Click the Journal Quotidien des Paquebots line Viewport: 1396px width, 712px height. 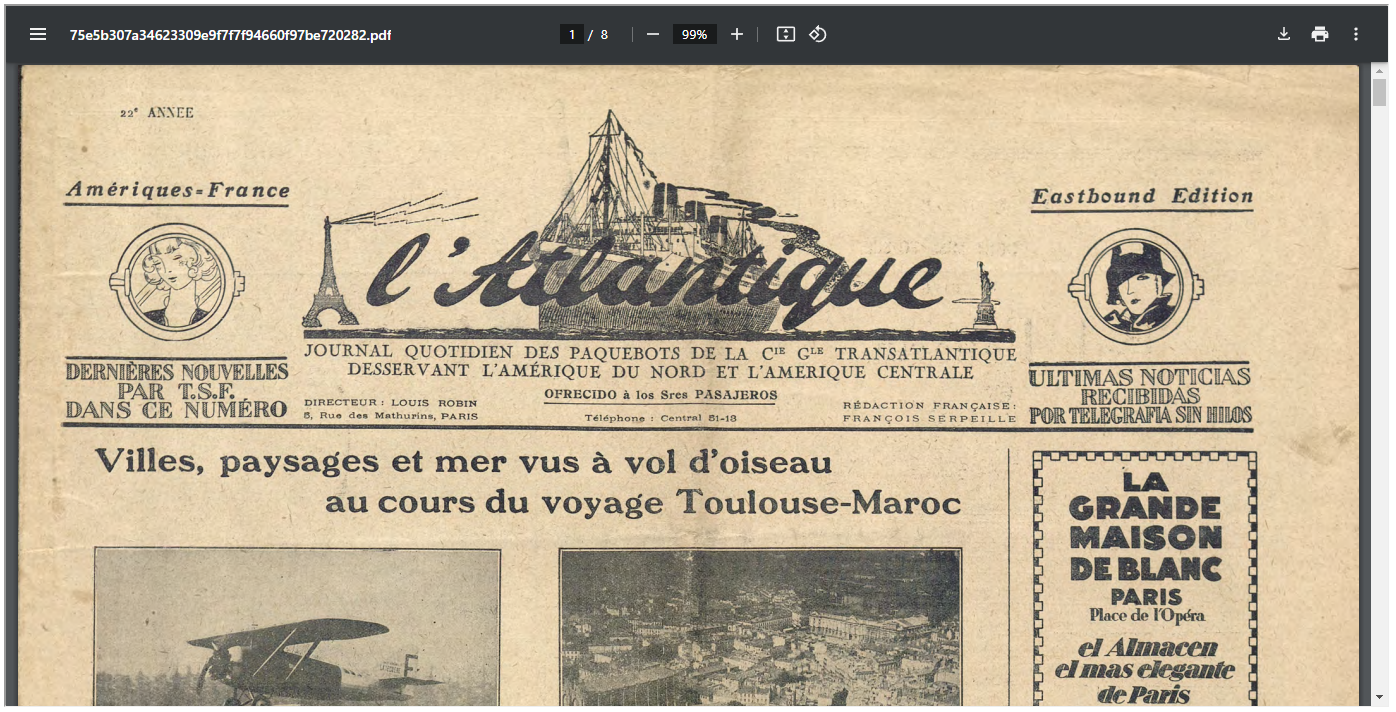[x=660, y=353]
